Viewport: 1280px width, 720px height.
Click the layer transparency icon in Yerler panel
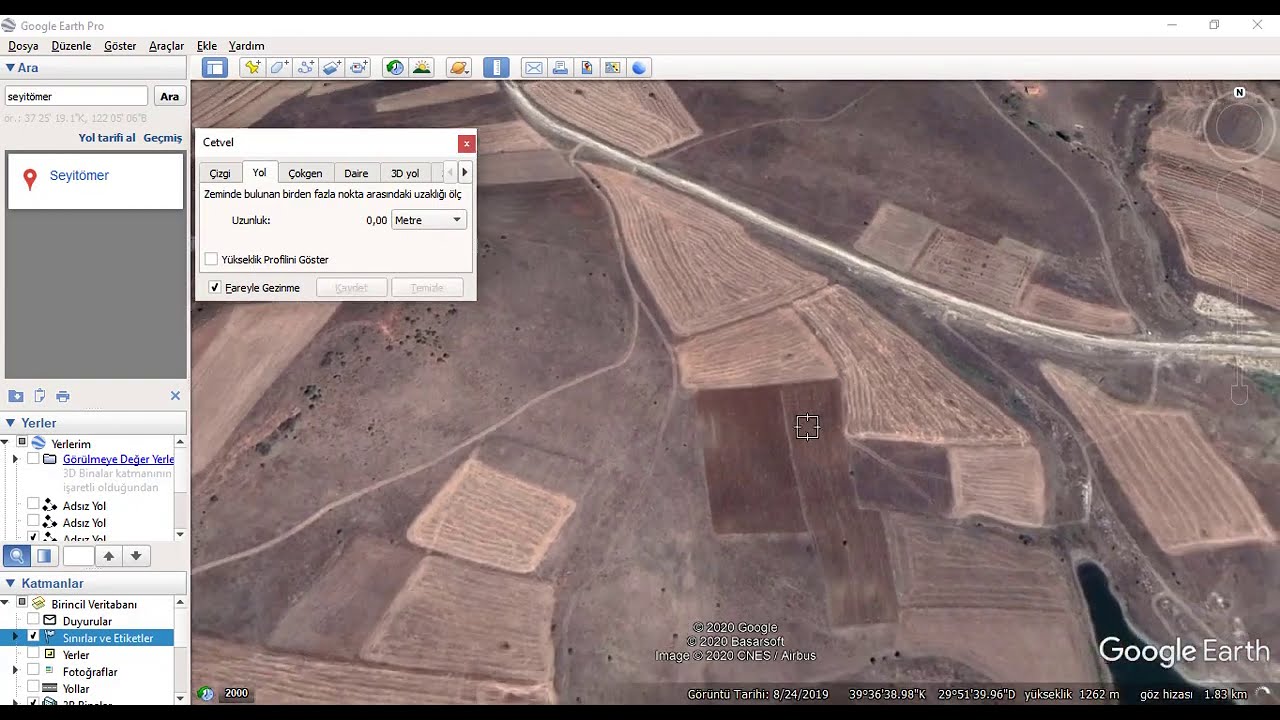click(44, 556)
